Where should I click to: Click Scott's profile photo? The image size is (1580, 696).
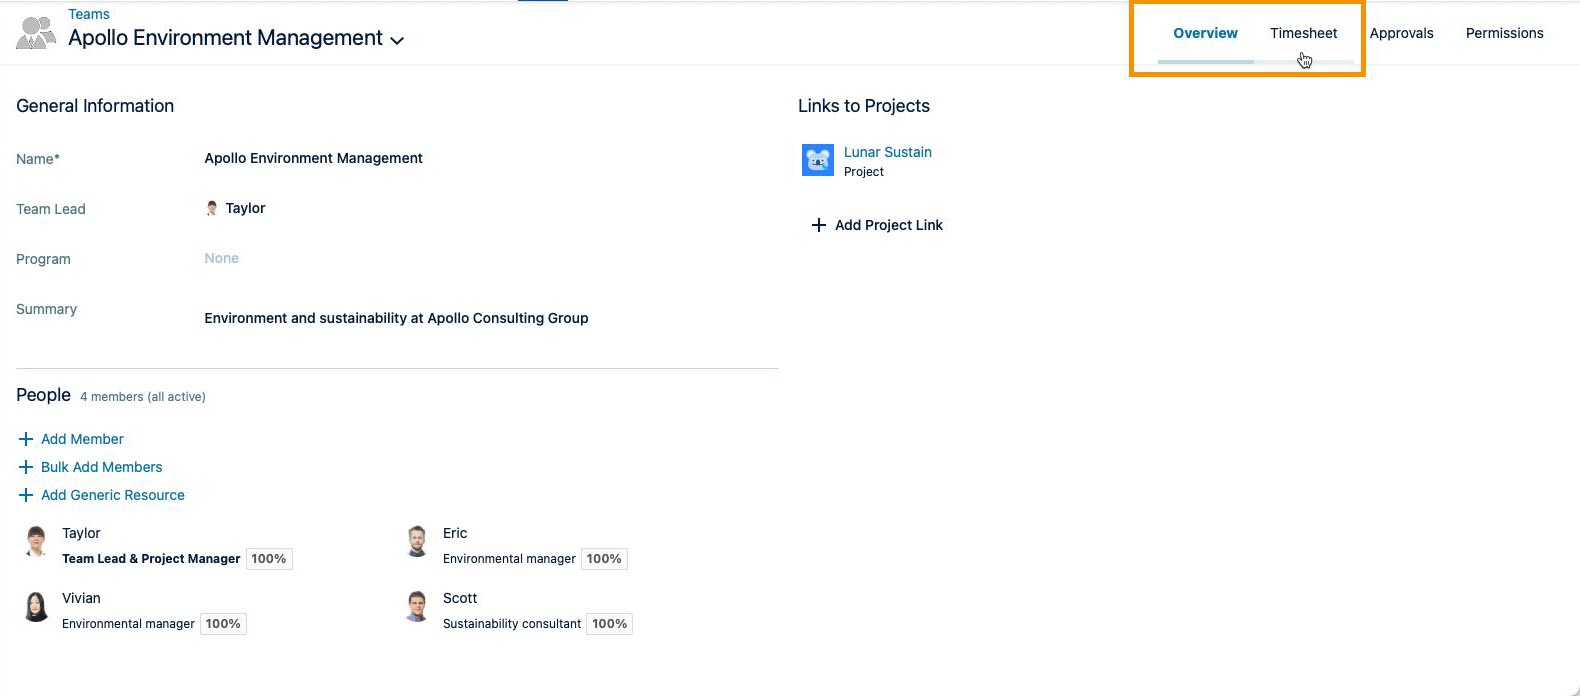[x=418, y=607]
